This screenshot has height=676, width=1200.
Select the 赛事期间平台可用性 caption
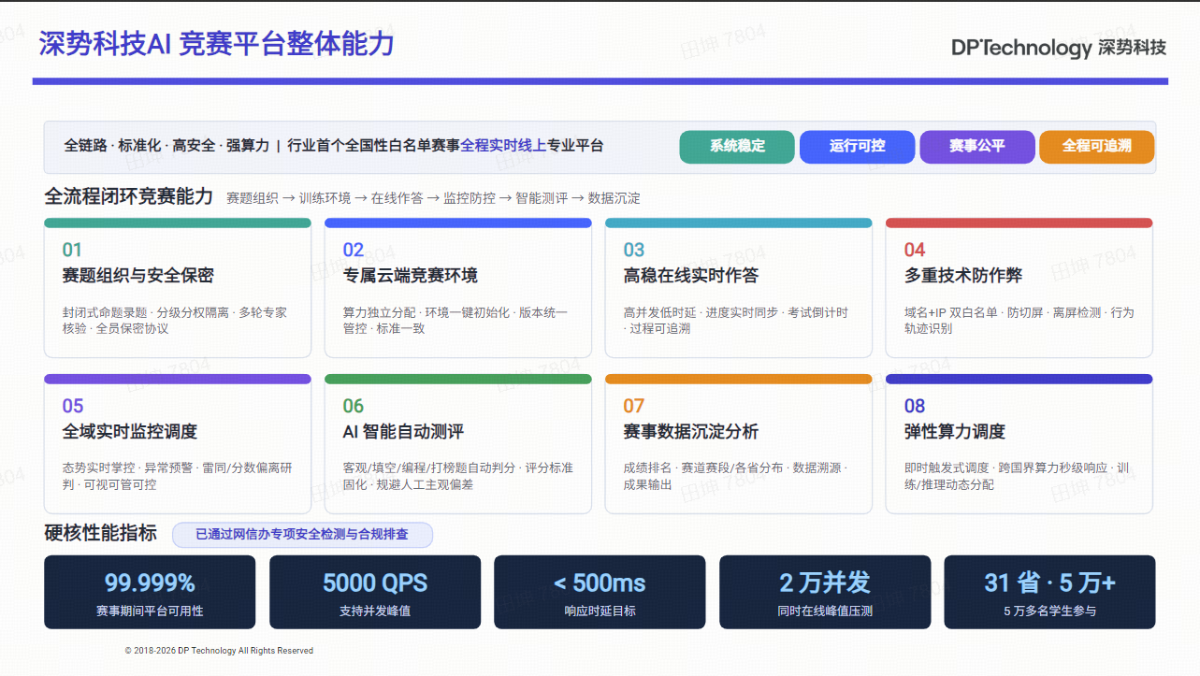[x=150, y=610]
